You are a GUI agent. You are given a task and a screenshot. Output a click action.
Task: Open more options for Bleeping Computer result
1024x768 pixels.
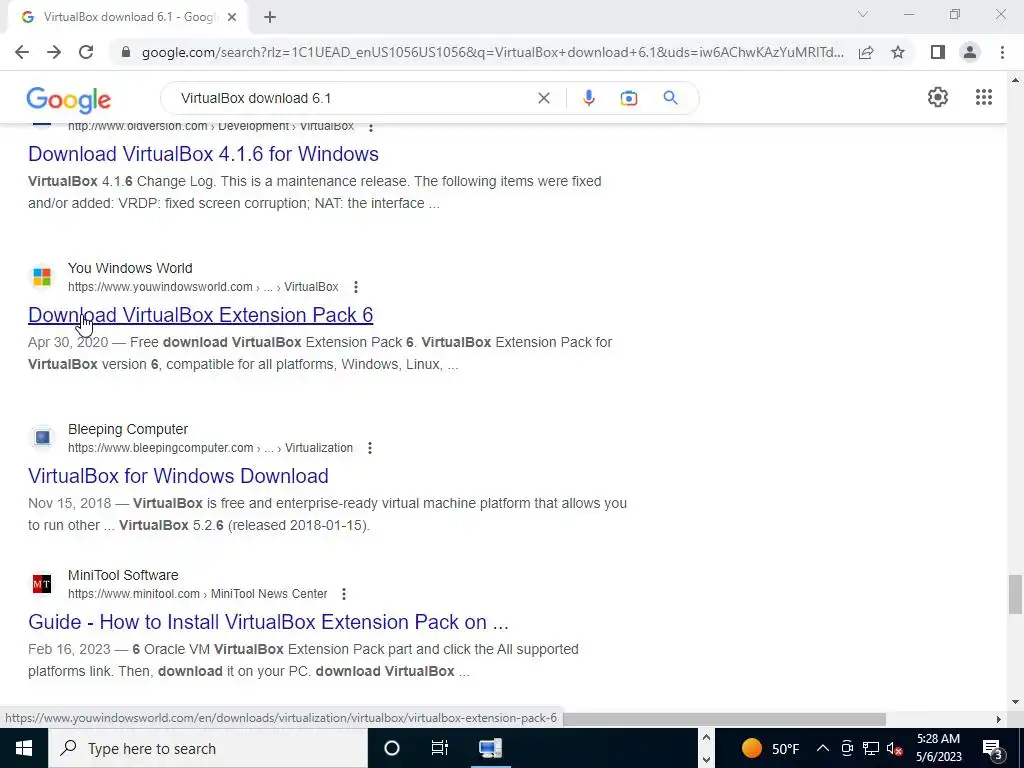click(370, 448)
